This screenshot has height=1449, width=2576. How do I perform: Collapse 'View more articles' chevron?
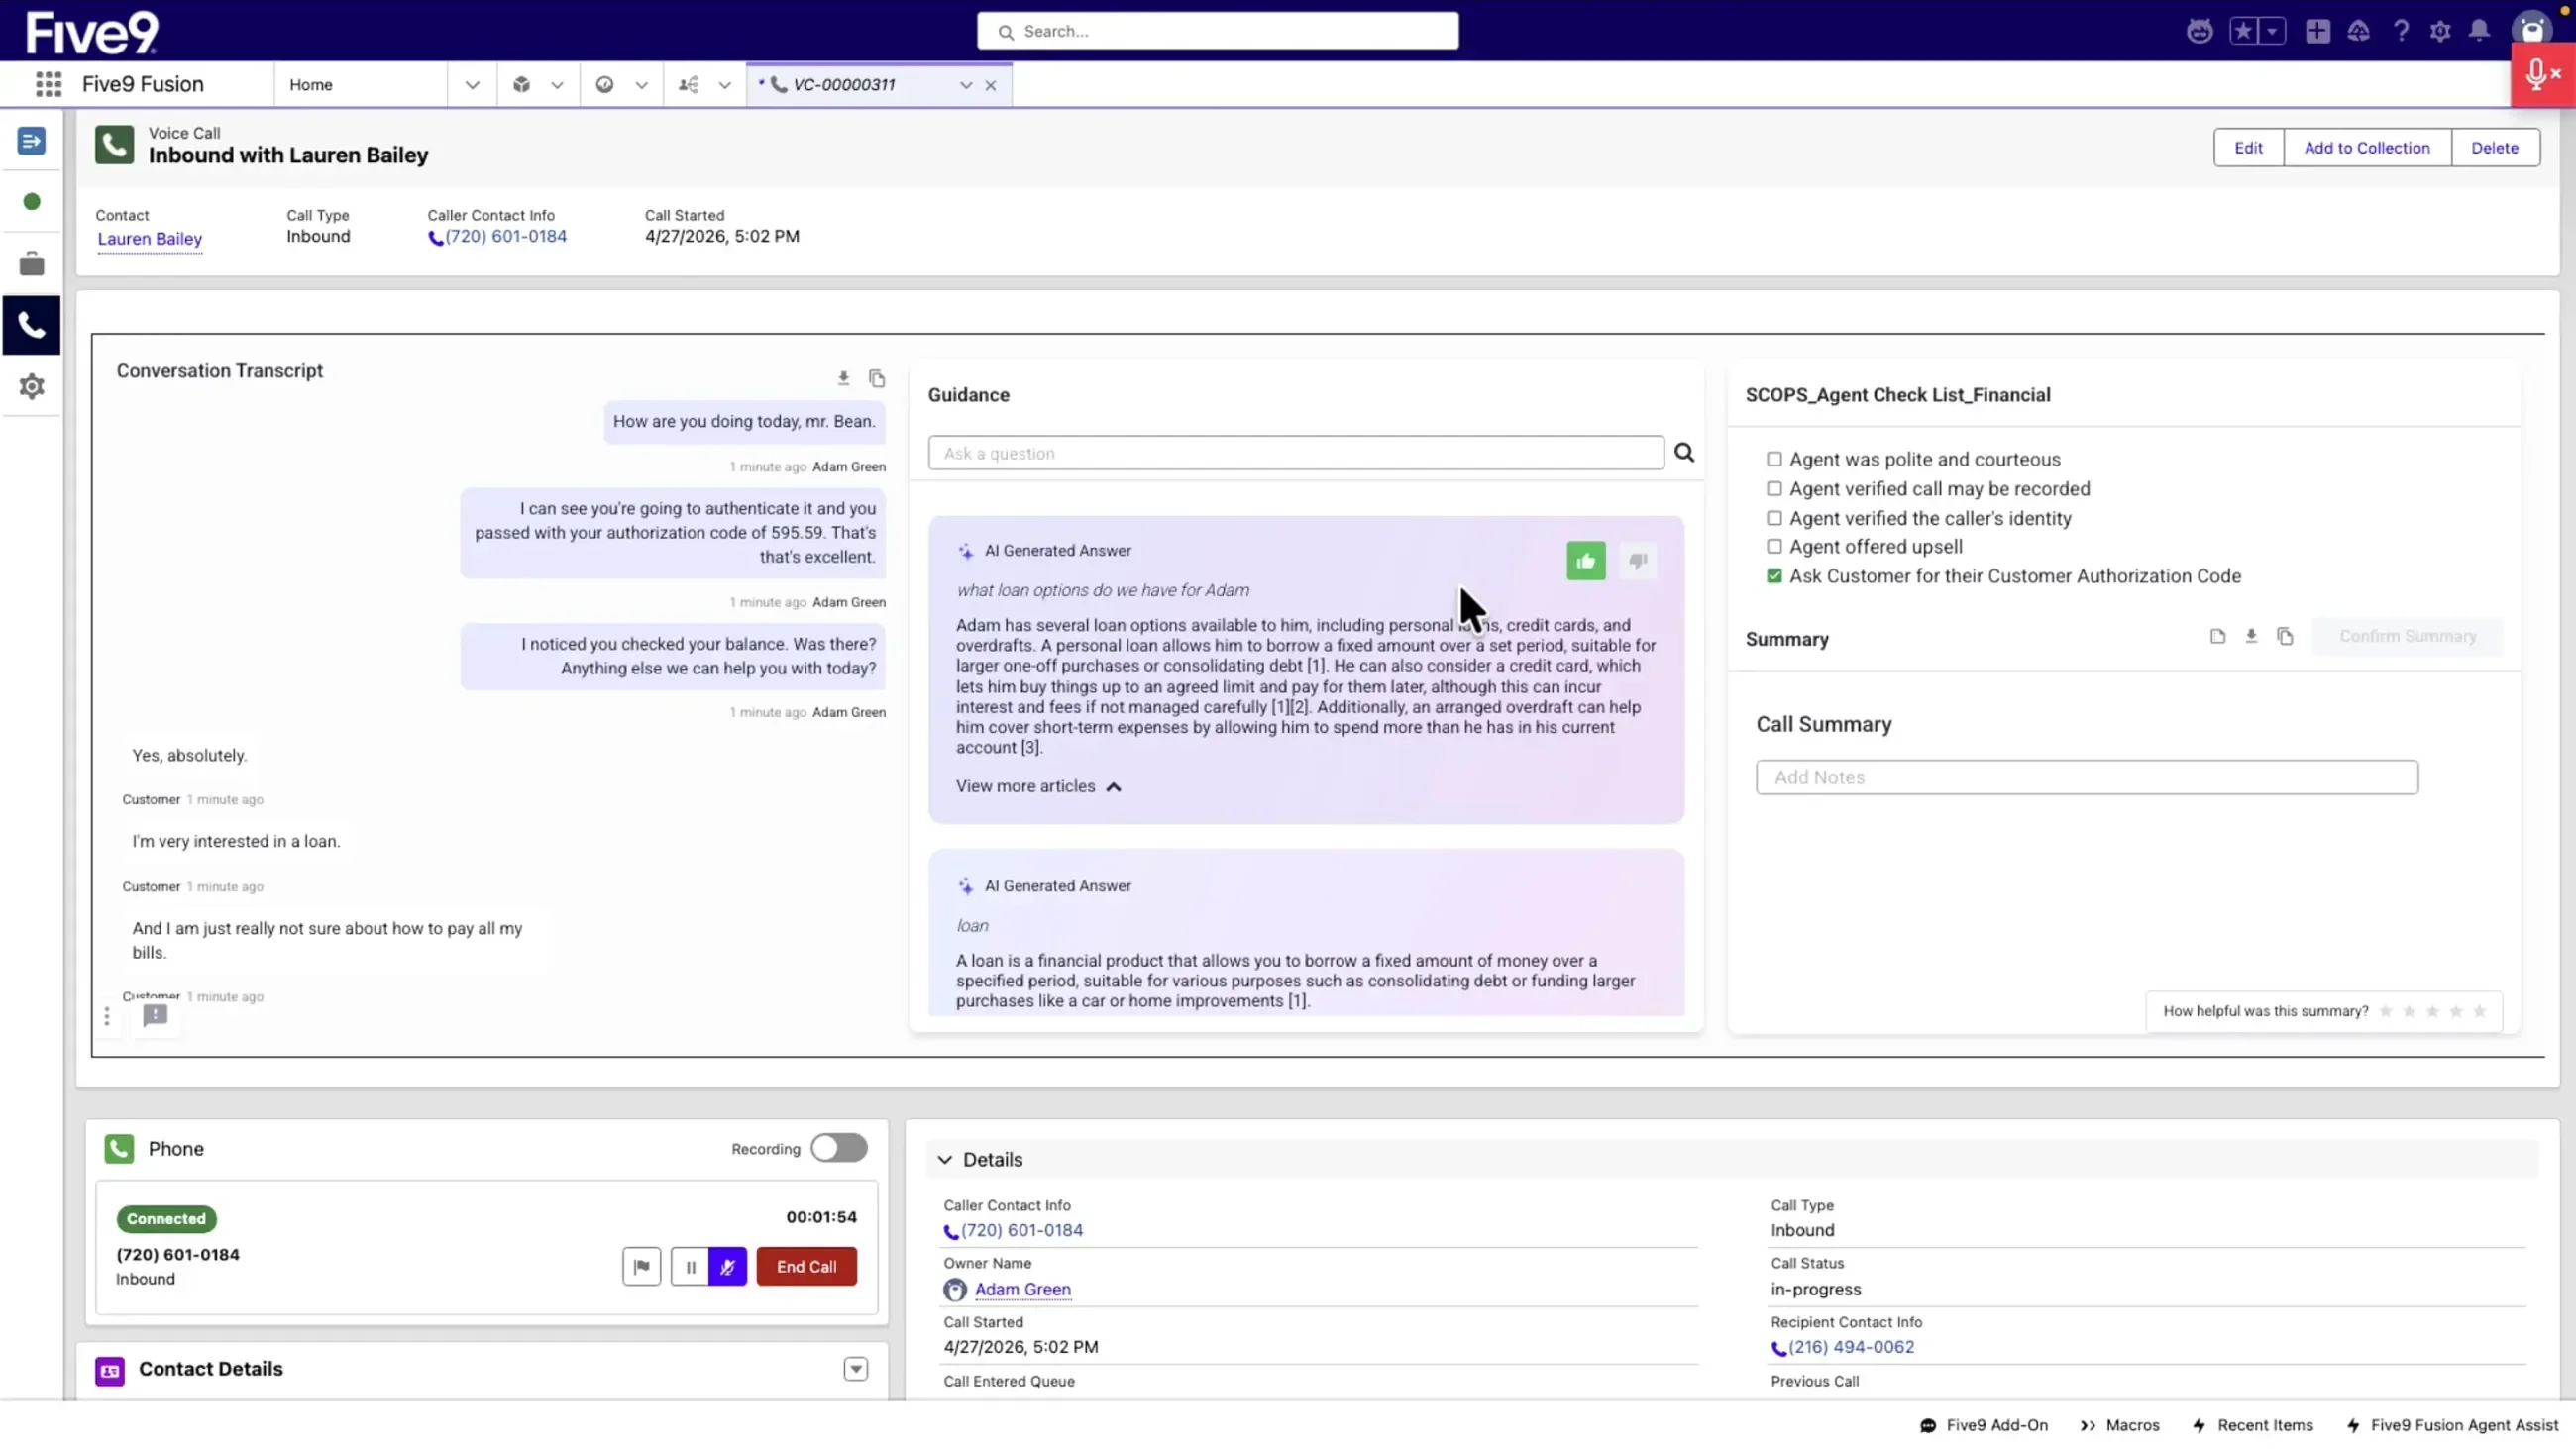coord(1113,787)
